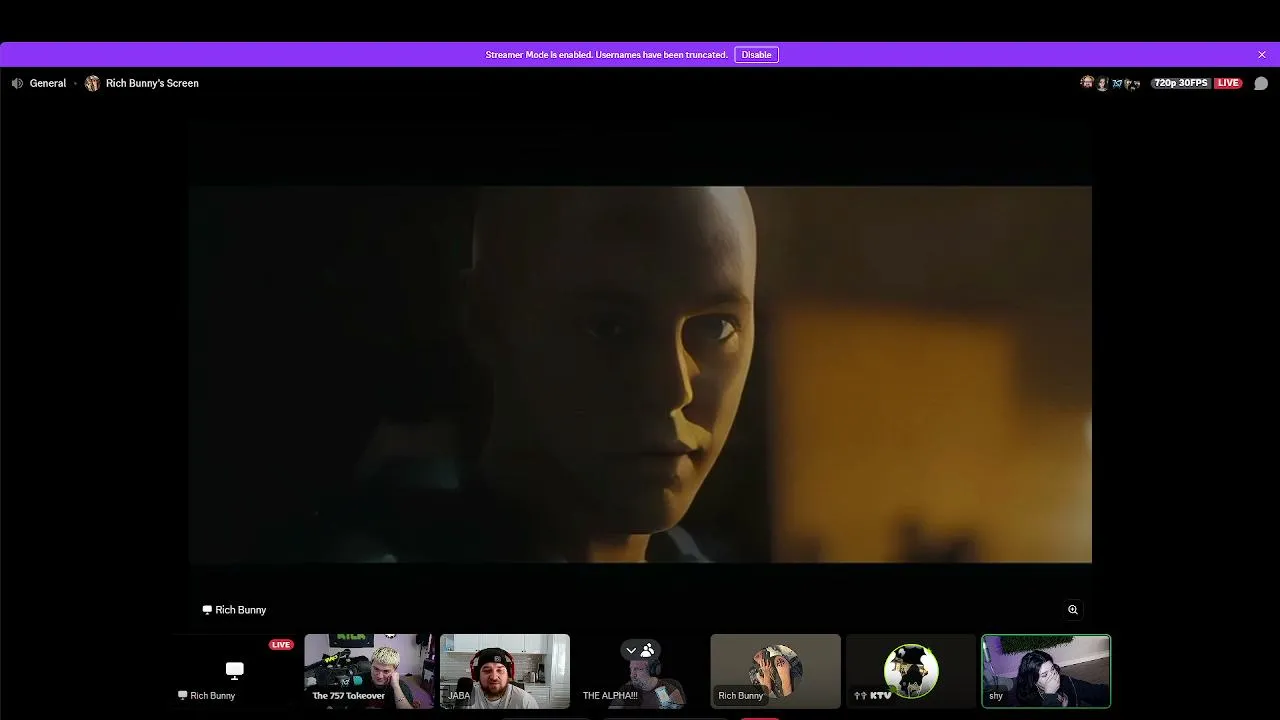1280x720 pixels.
Task: Click the "Rich Bunny's Screen" title
Action: pyautogui.click(x=152, y=83)
